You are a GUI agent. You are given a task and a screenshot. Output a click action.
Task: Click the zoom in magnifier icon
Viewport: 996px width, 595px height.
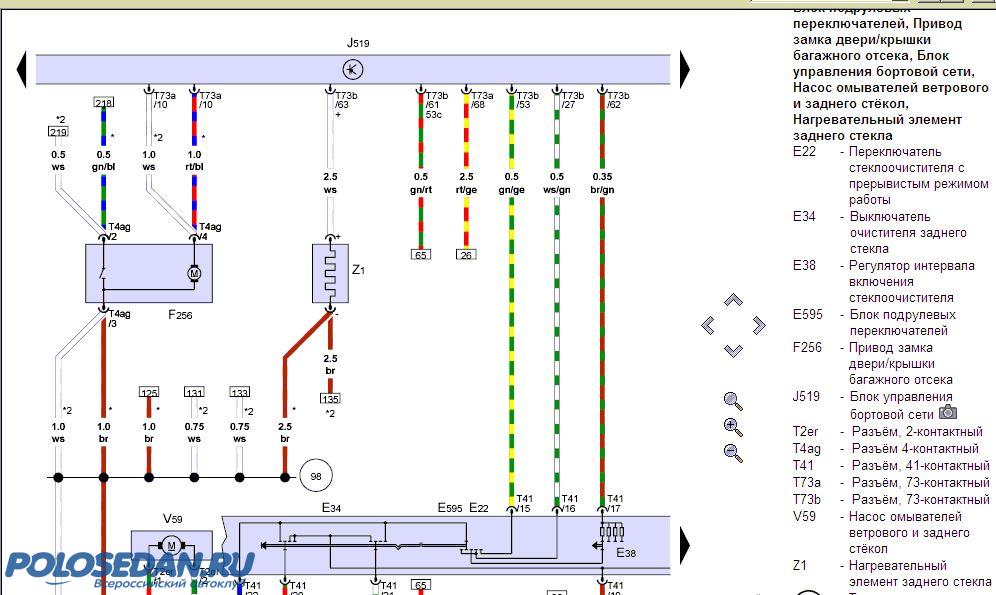pyautogui.click(x=733, y=427)
